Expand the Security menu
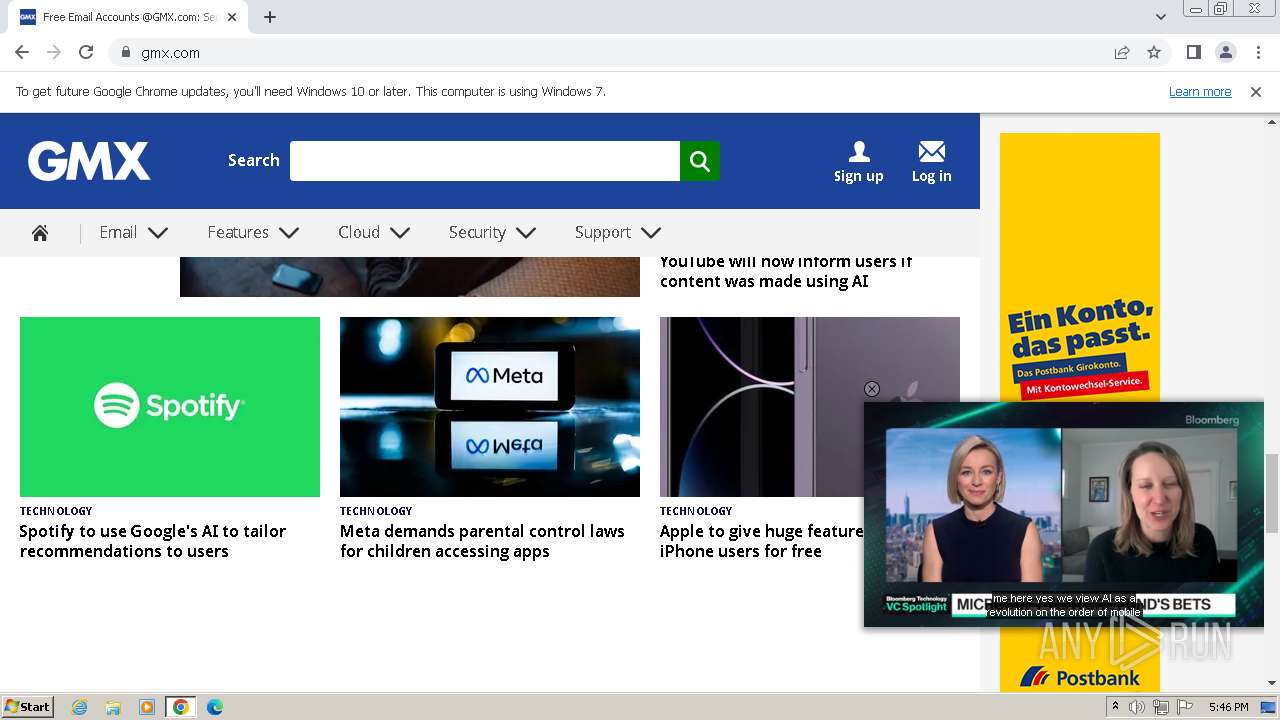1280x720 pixels. [x=492, y=233]
